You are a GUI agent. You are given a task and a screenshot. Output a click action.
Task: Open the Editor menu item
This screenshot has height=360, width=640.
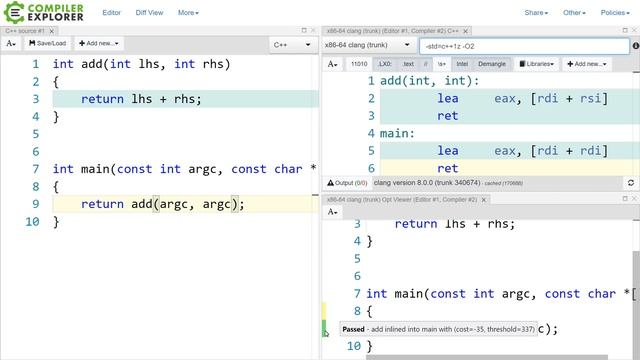pos(111,13)
